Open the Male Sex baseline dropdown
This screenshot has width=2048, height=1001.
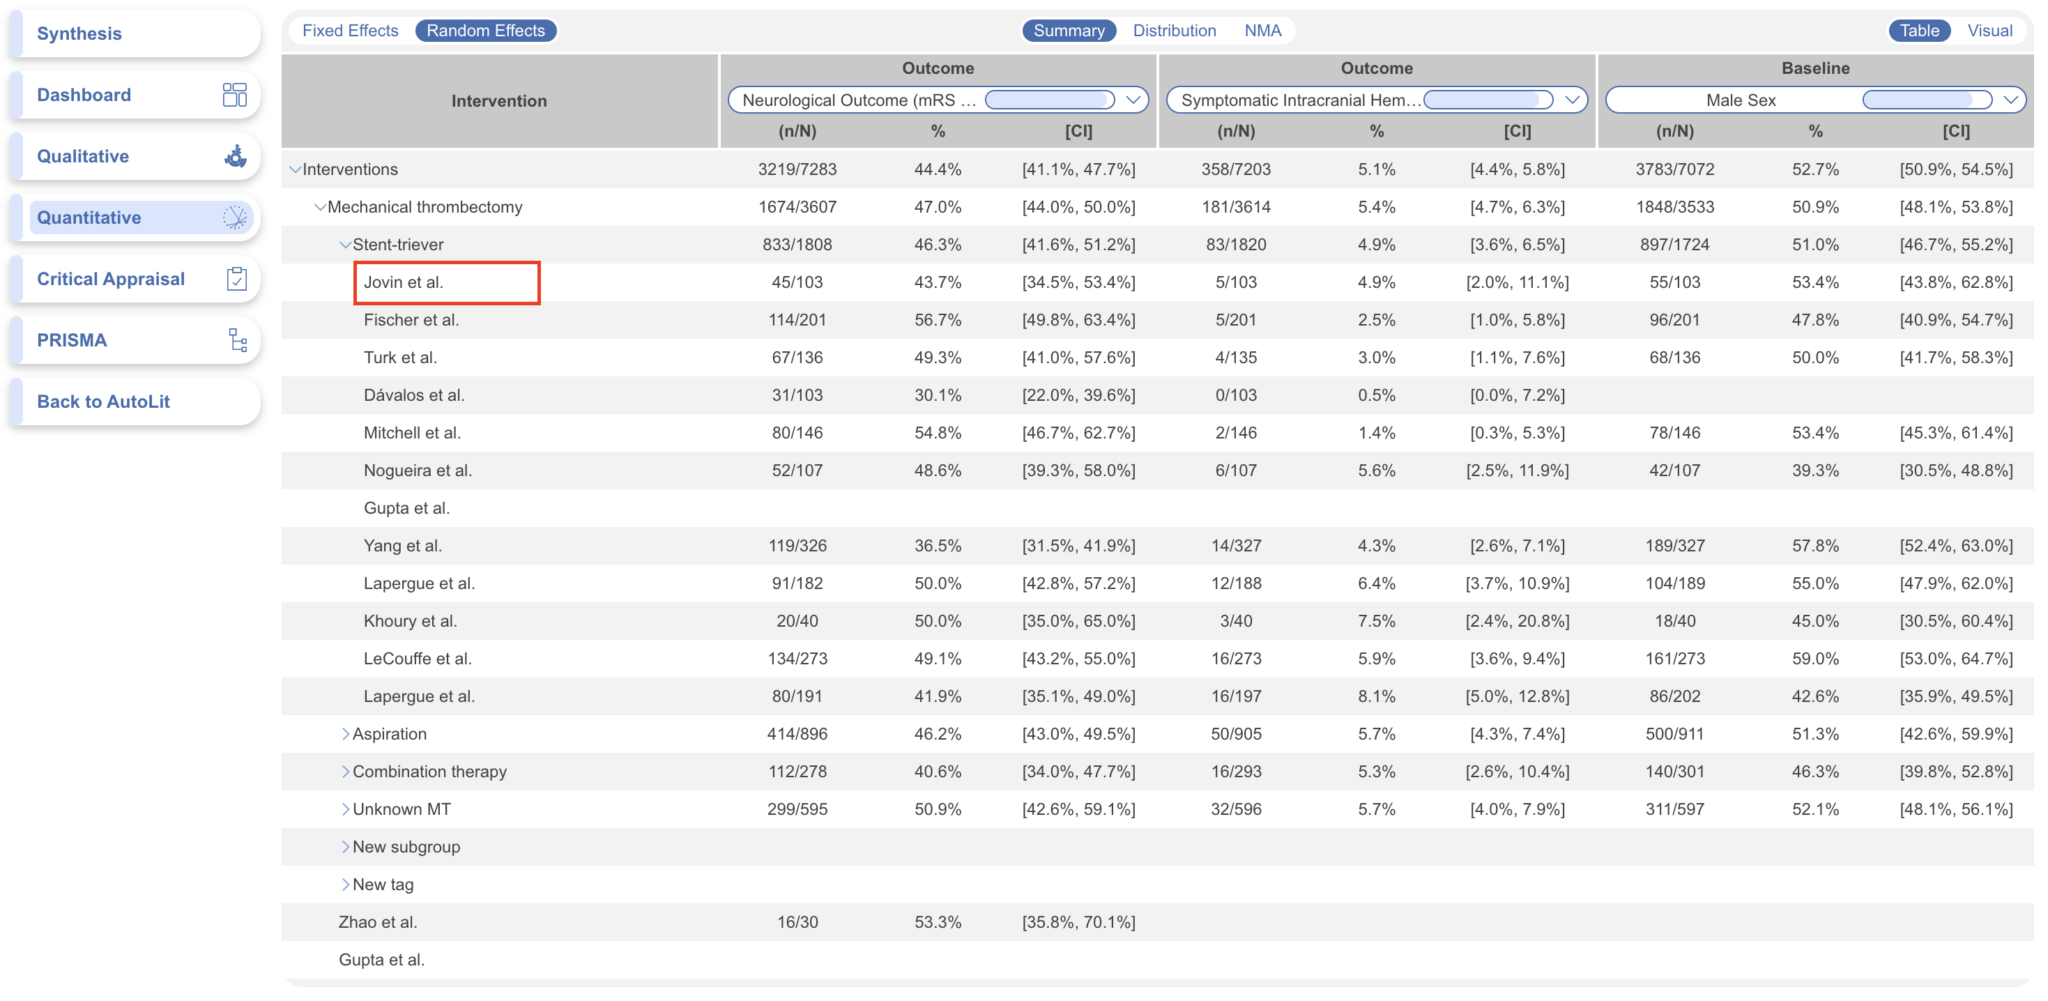[2010, 100]
